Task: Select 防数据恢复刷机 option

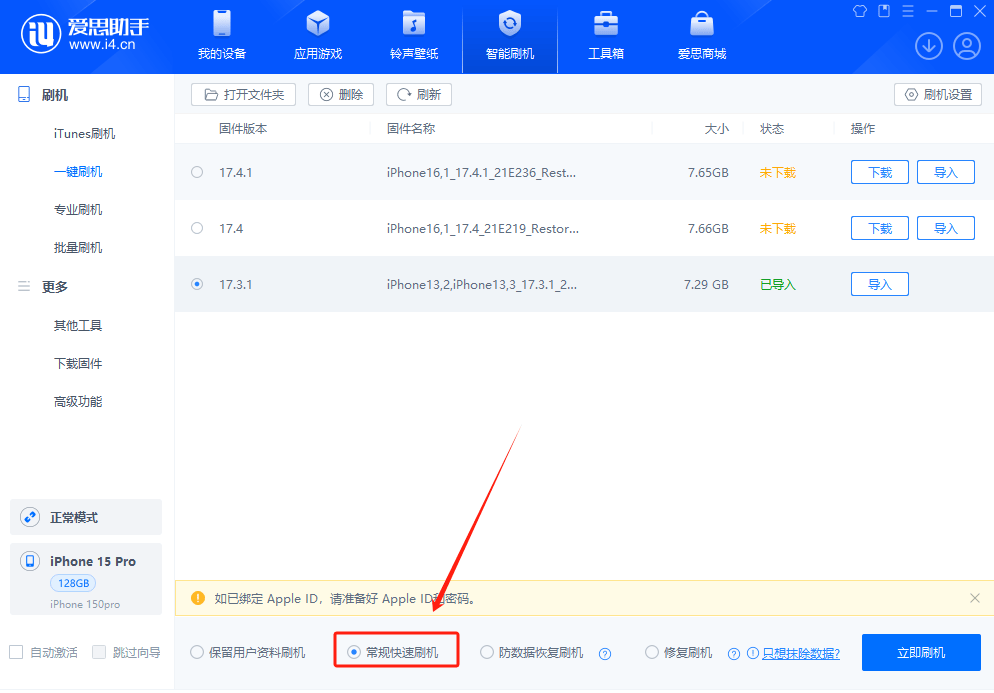Action: point(532,652)
